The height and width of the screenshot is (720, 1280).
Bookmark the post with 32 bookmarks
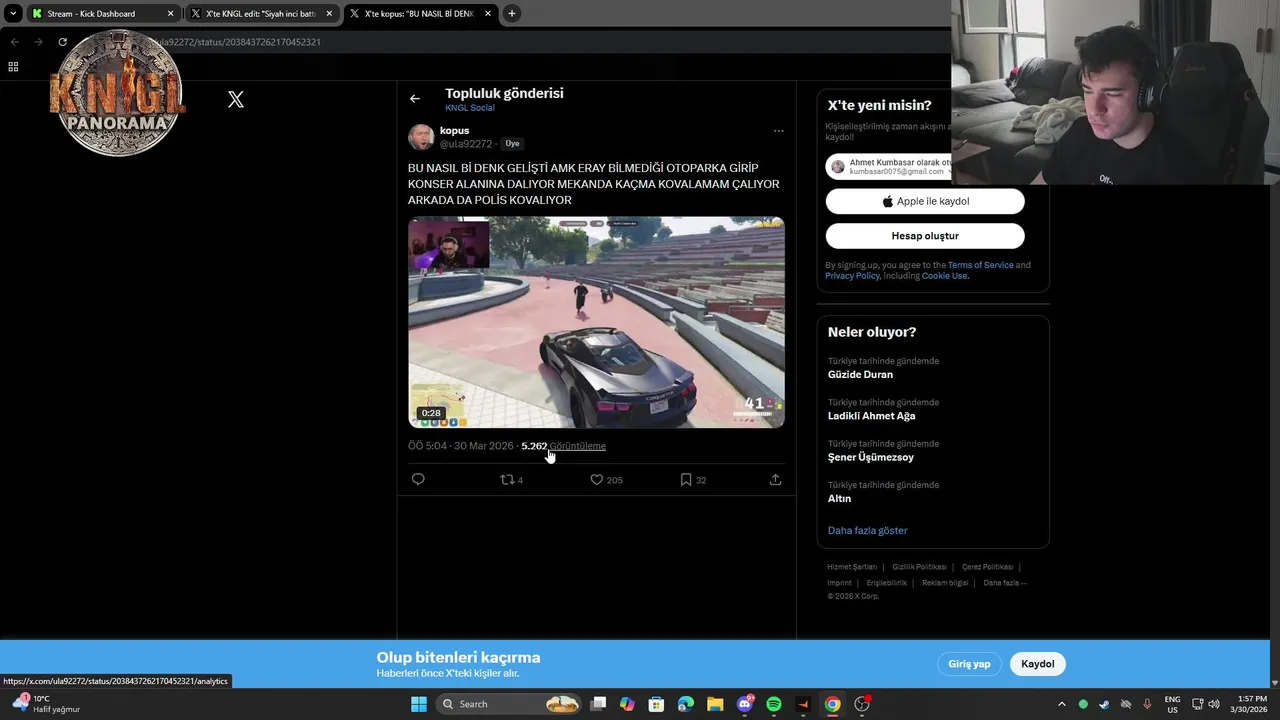(x=693, y=480)
